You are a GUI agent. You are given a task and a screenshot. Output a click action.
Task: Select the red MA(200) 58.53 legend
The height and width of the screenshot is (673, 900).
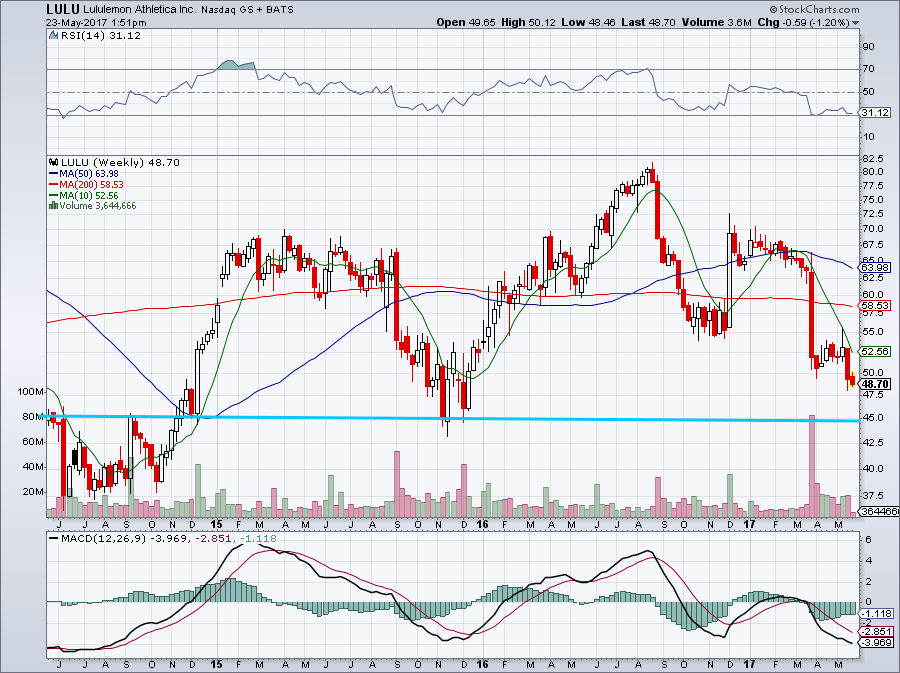[86, 184]
